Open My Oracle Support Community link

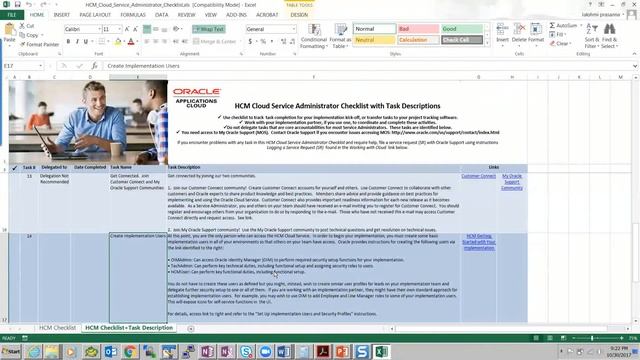(512, 182)
